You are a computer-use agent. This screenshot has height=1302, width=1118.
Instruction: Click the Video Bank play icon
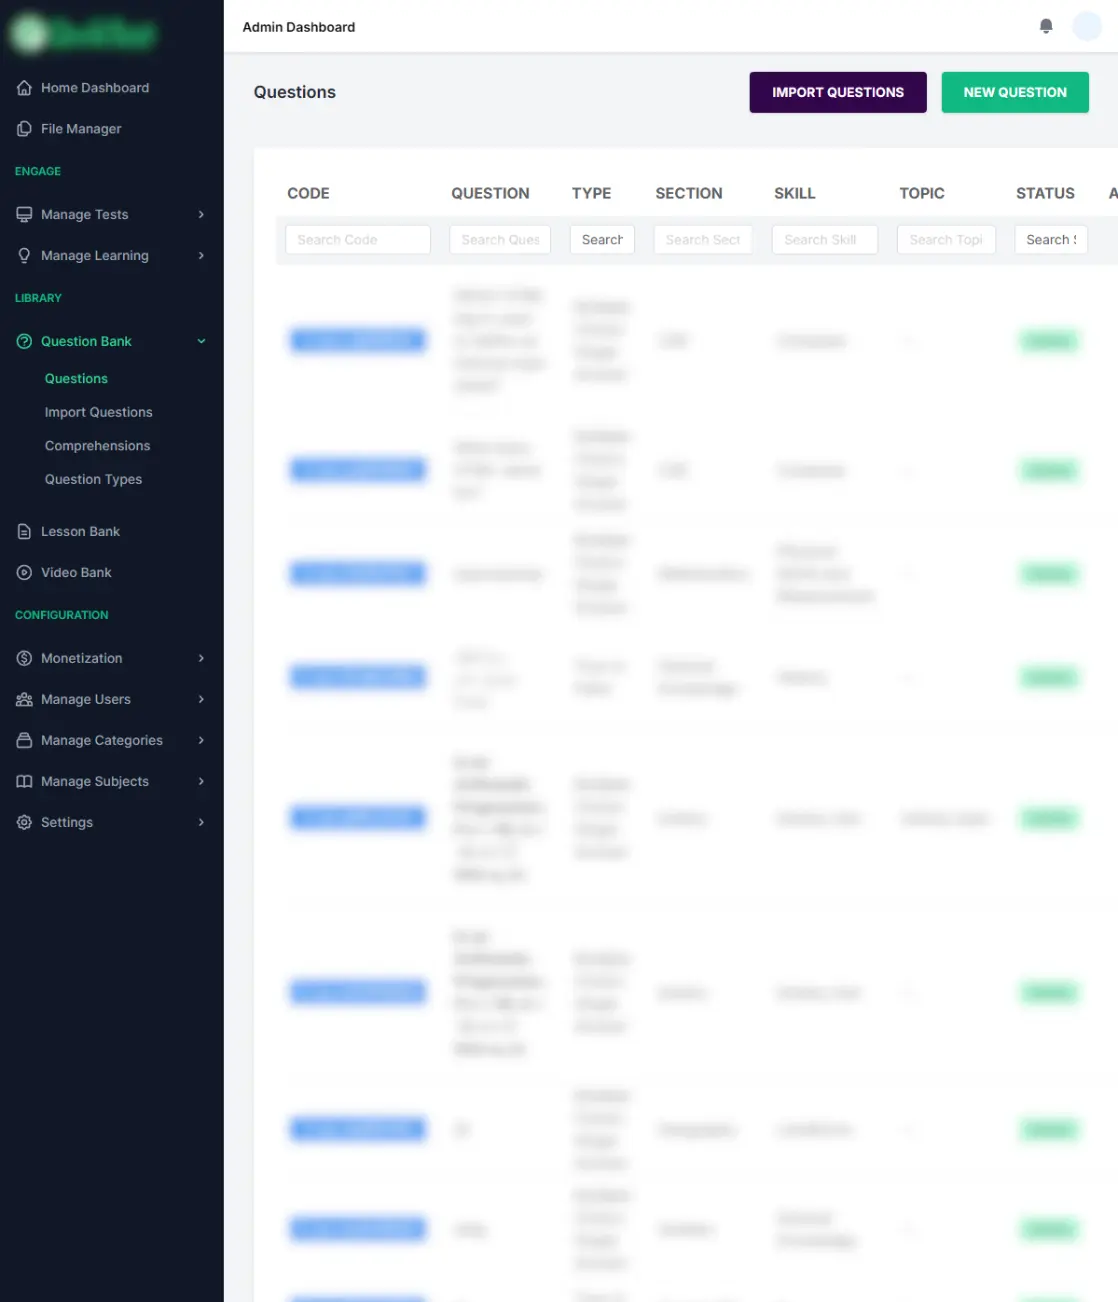(24, 573)
